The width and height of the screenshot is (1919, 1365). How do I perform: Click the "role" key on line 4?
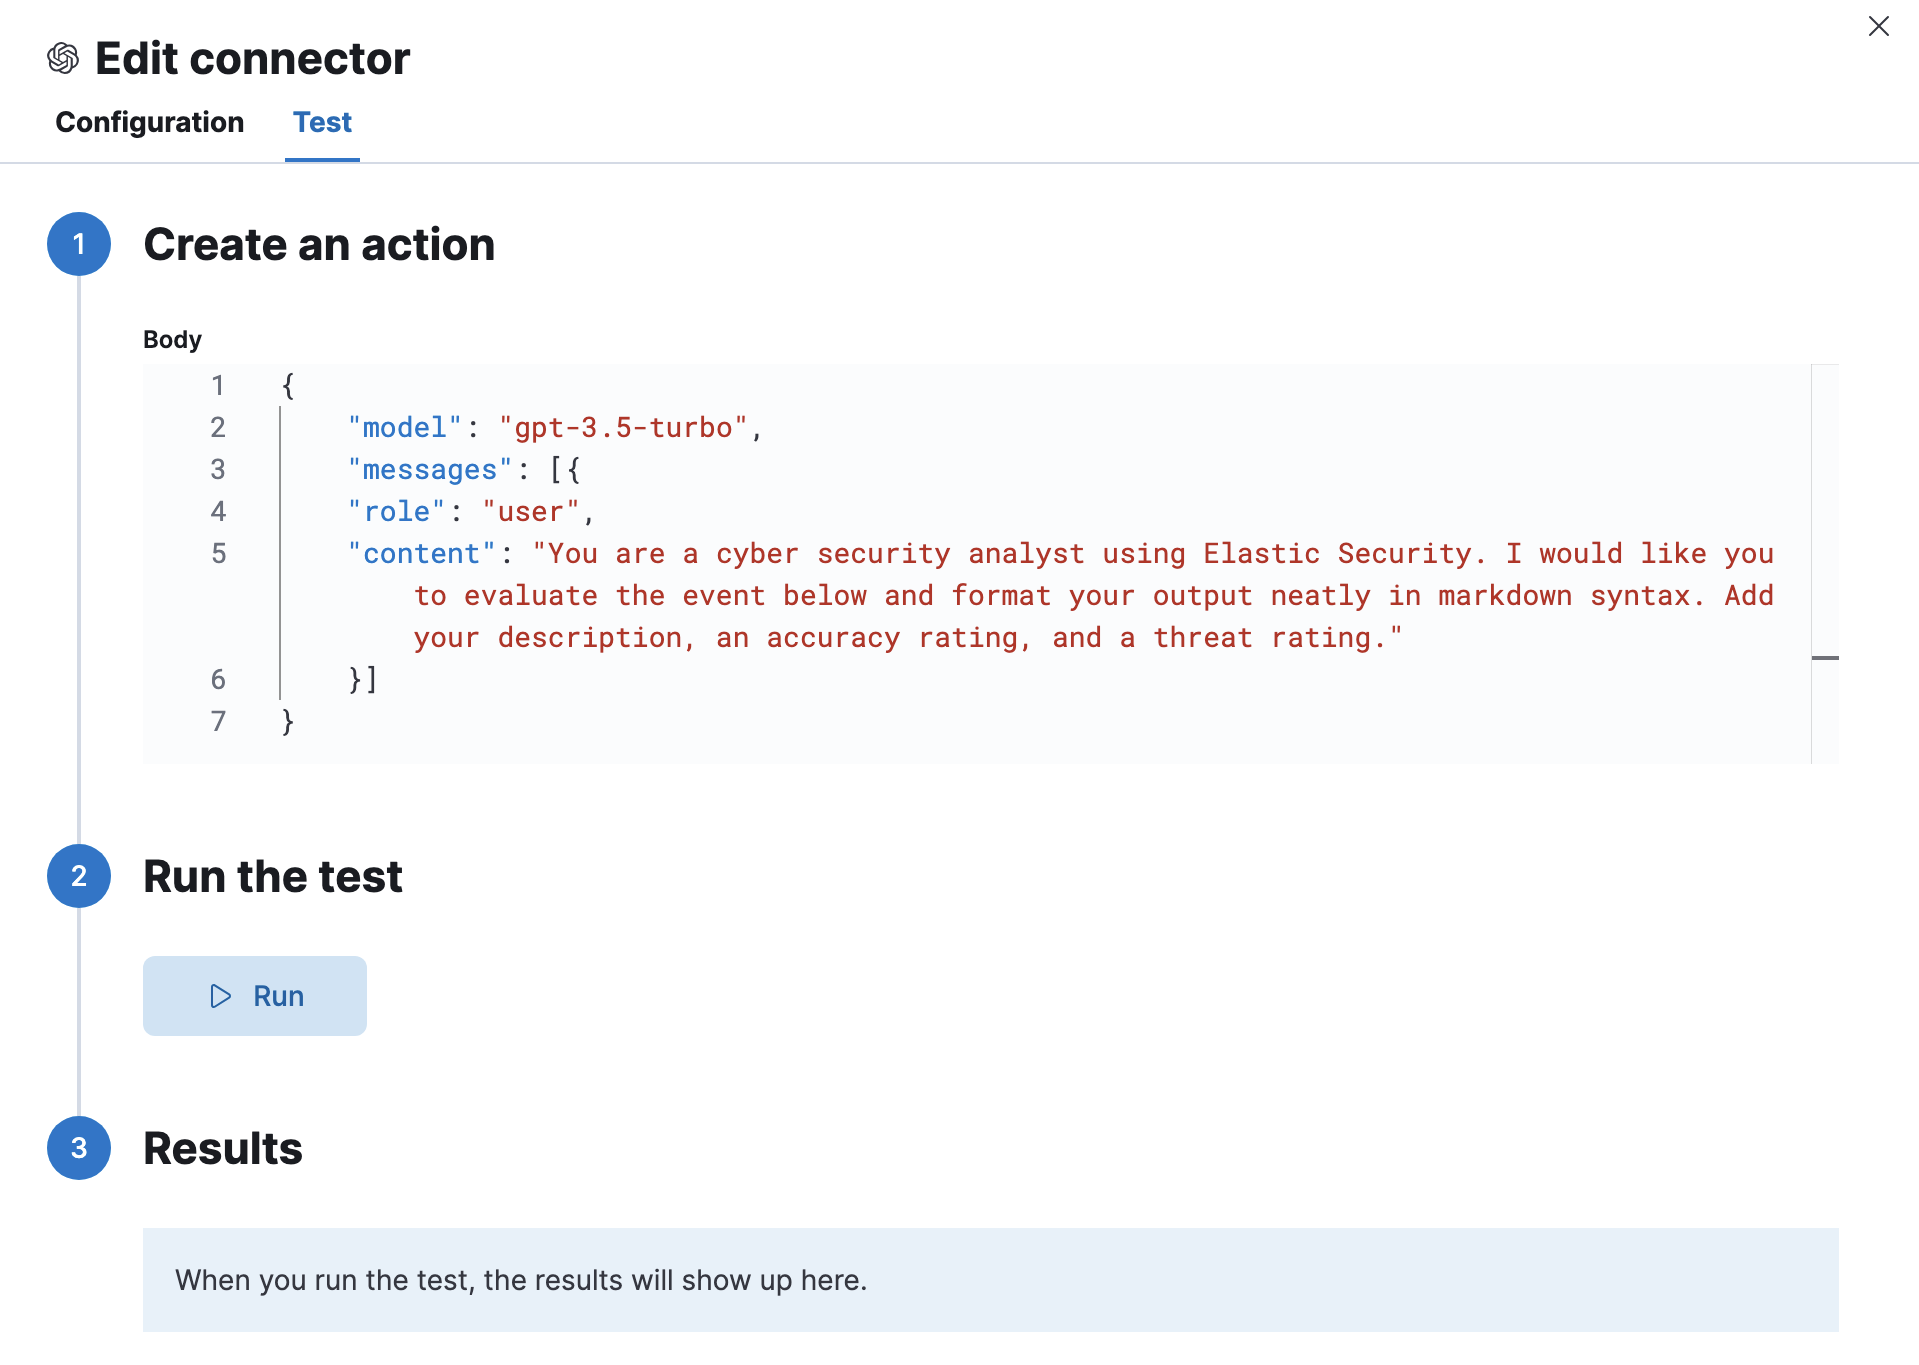[396, 512]
